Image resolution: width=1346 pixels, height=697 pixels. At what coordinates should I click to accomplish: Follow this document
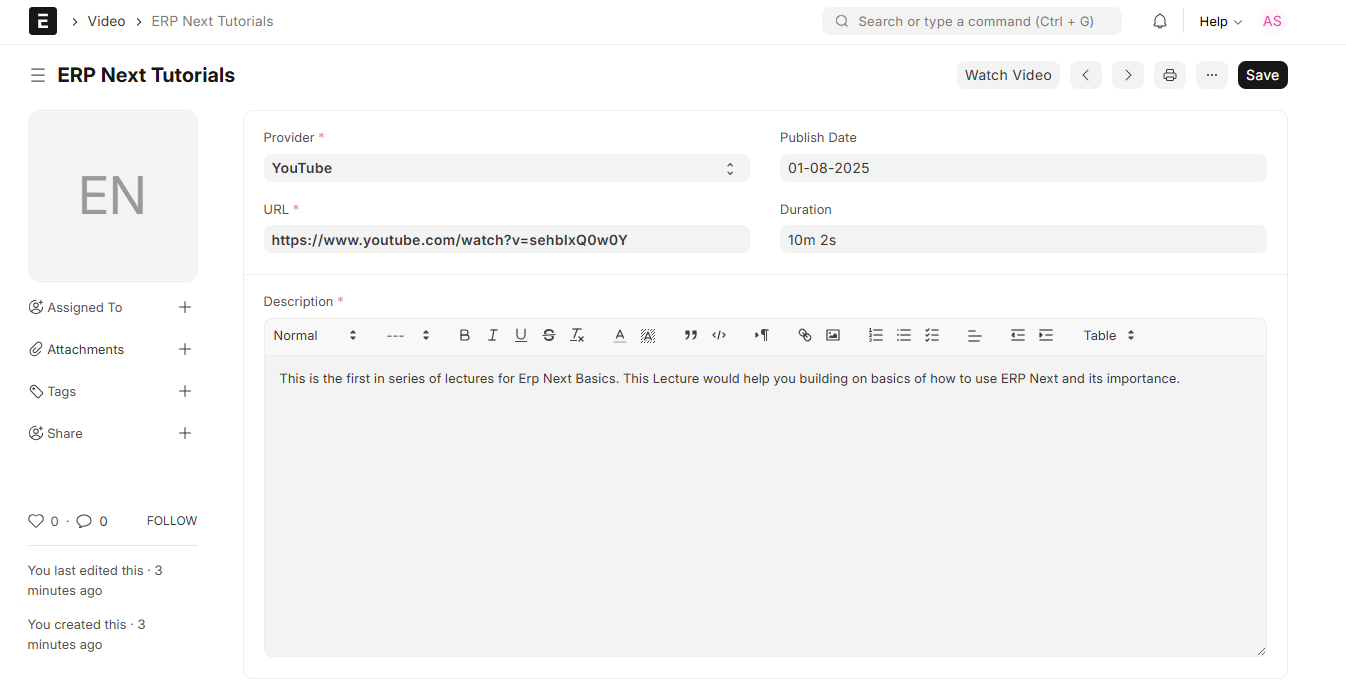click(x=172, y=521)
